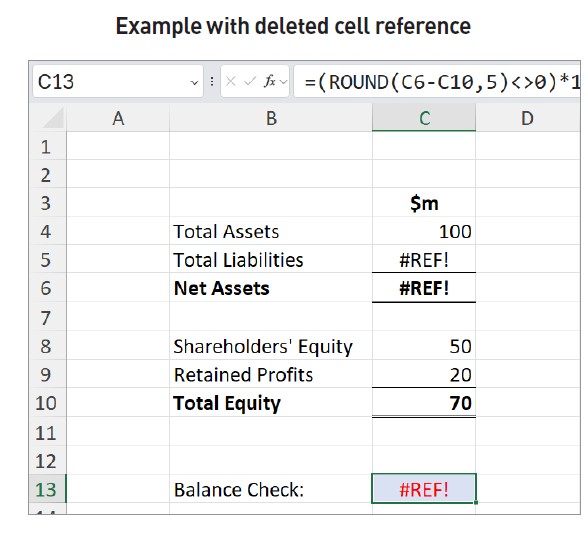Click the Name Box showing C13
This screenshot has width=588, height=541.
click(x=118, y=81)
